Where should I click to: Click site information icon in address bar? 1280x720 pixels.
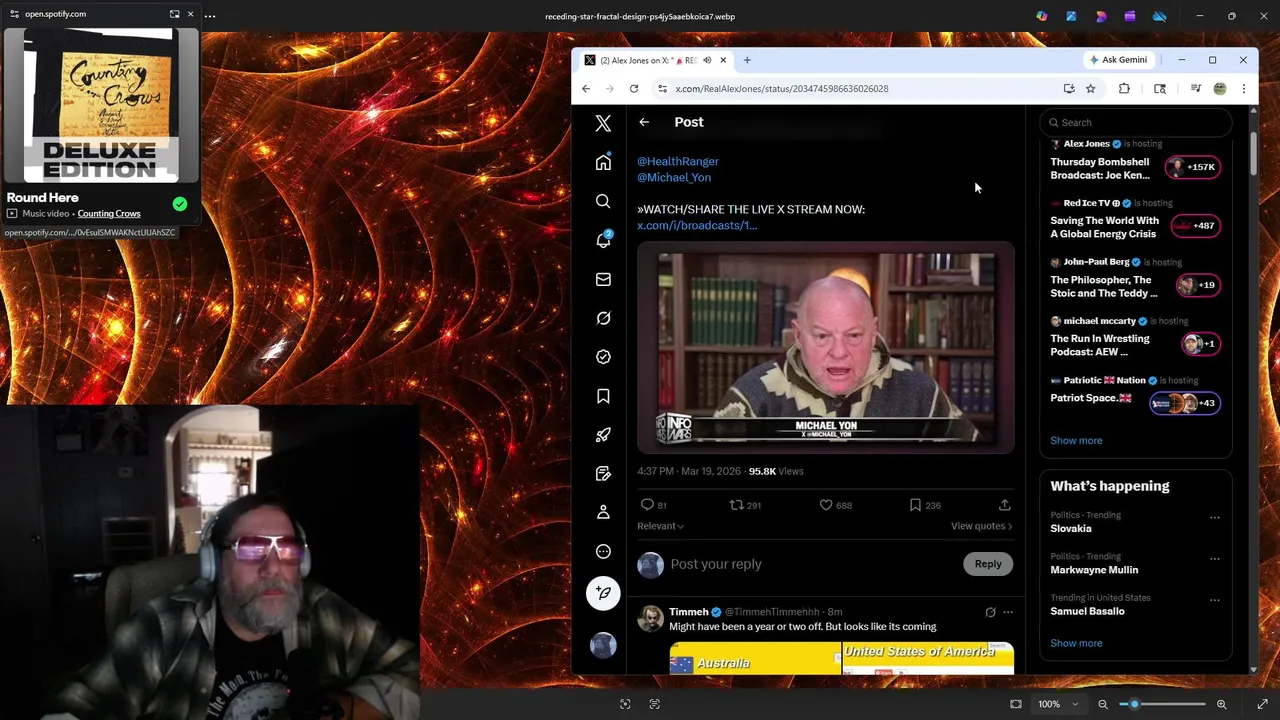662,89
